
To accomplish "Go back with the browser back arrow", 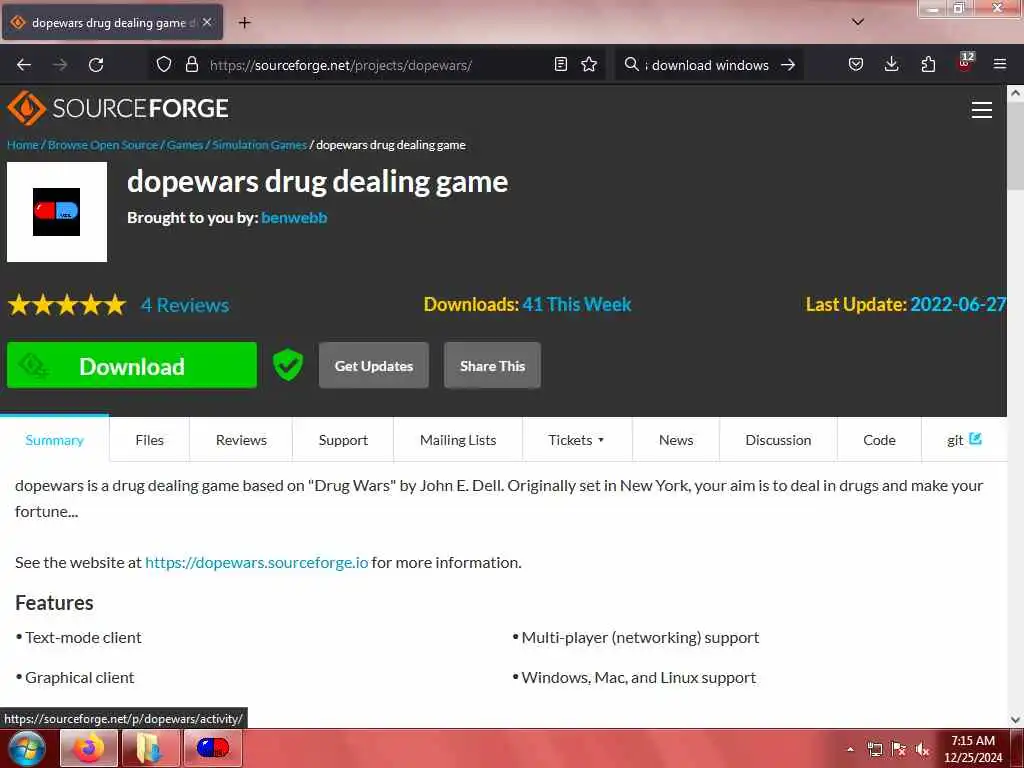I will (x=24, y=65).
